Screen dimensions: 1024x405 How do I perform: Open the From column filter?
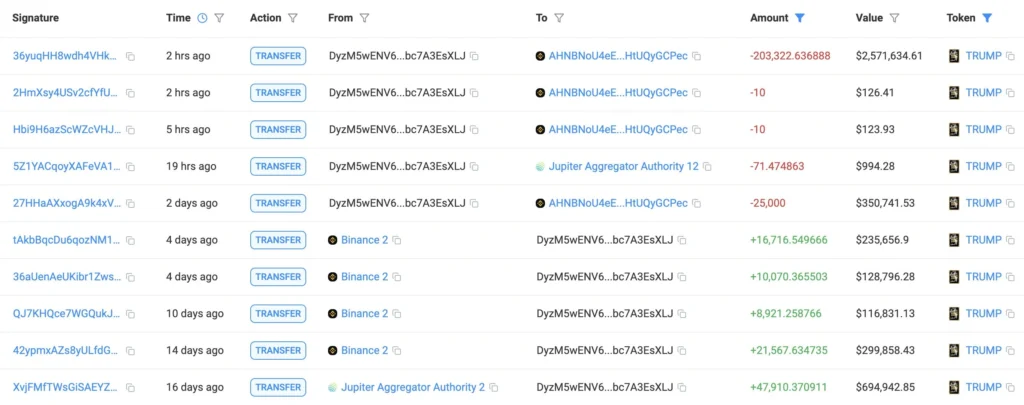tap(365, 18)
